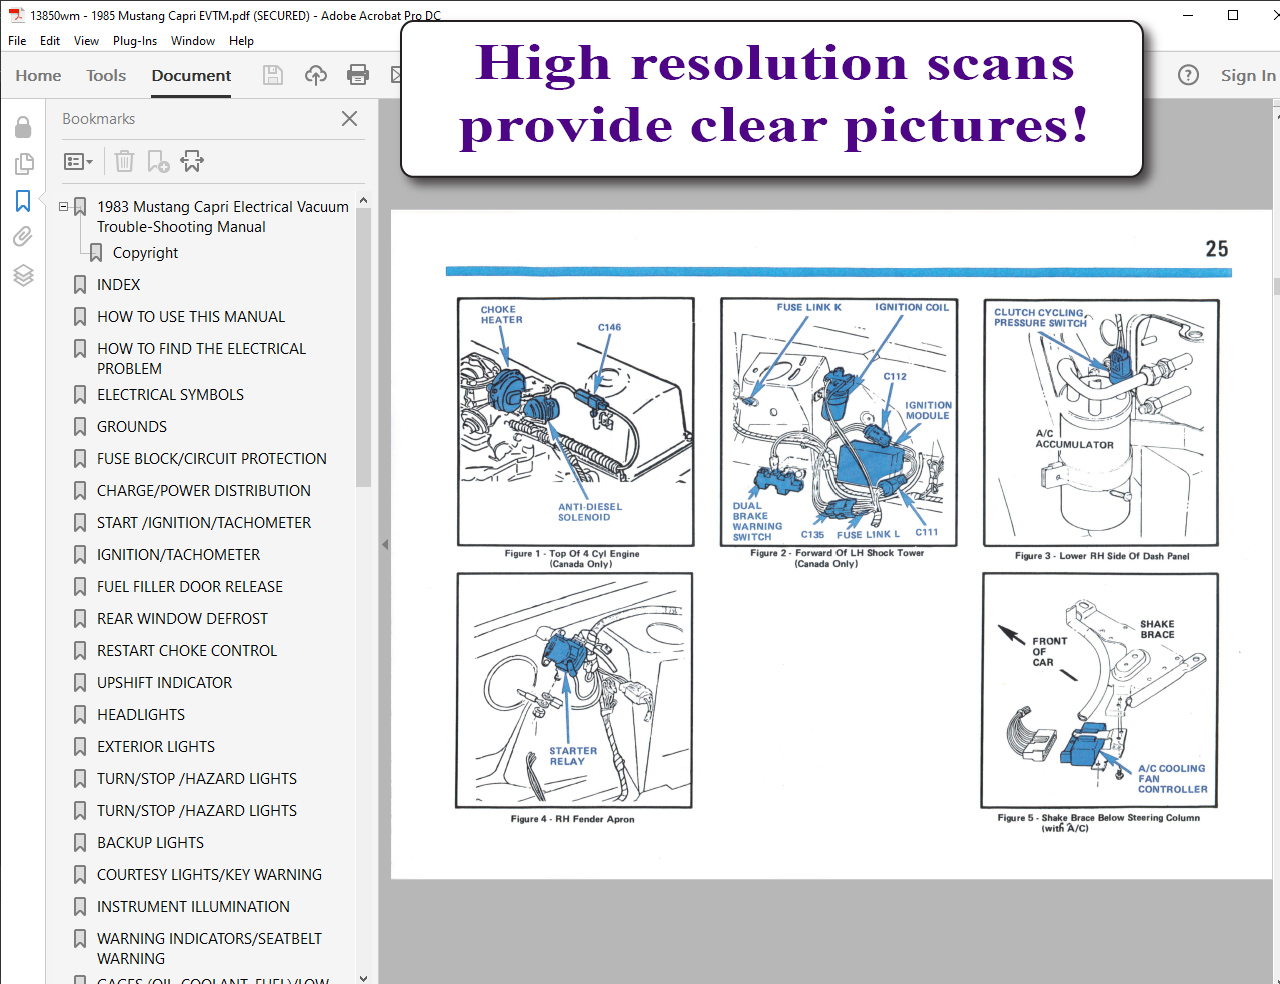Jump to ELECTRICAL SYMBOLS bookmark
The width and height of the screenshot is (1280, 984).
170,395
